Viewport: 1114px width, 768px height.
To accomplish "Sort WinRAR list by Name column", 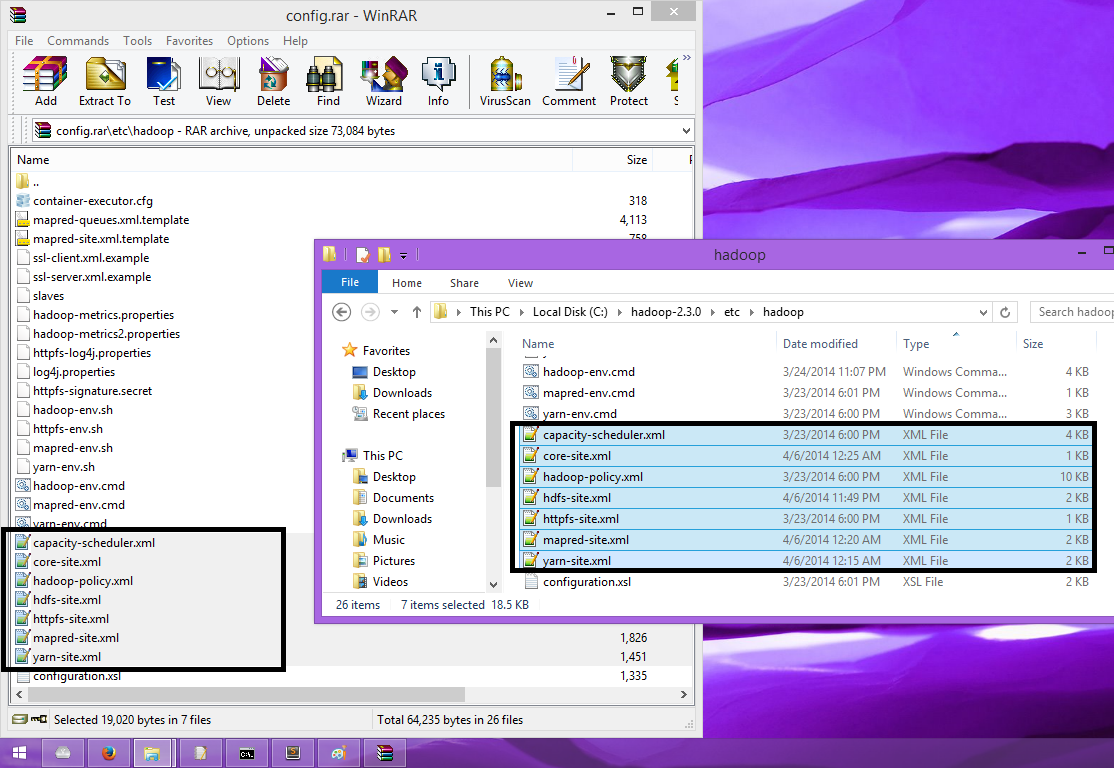I will click(x=293, y=160).
